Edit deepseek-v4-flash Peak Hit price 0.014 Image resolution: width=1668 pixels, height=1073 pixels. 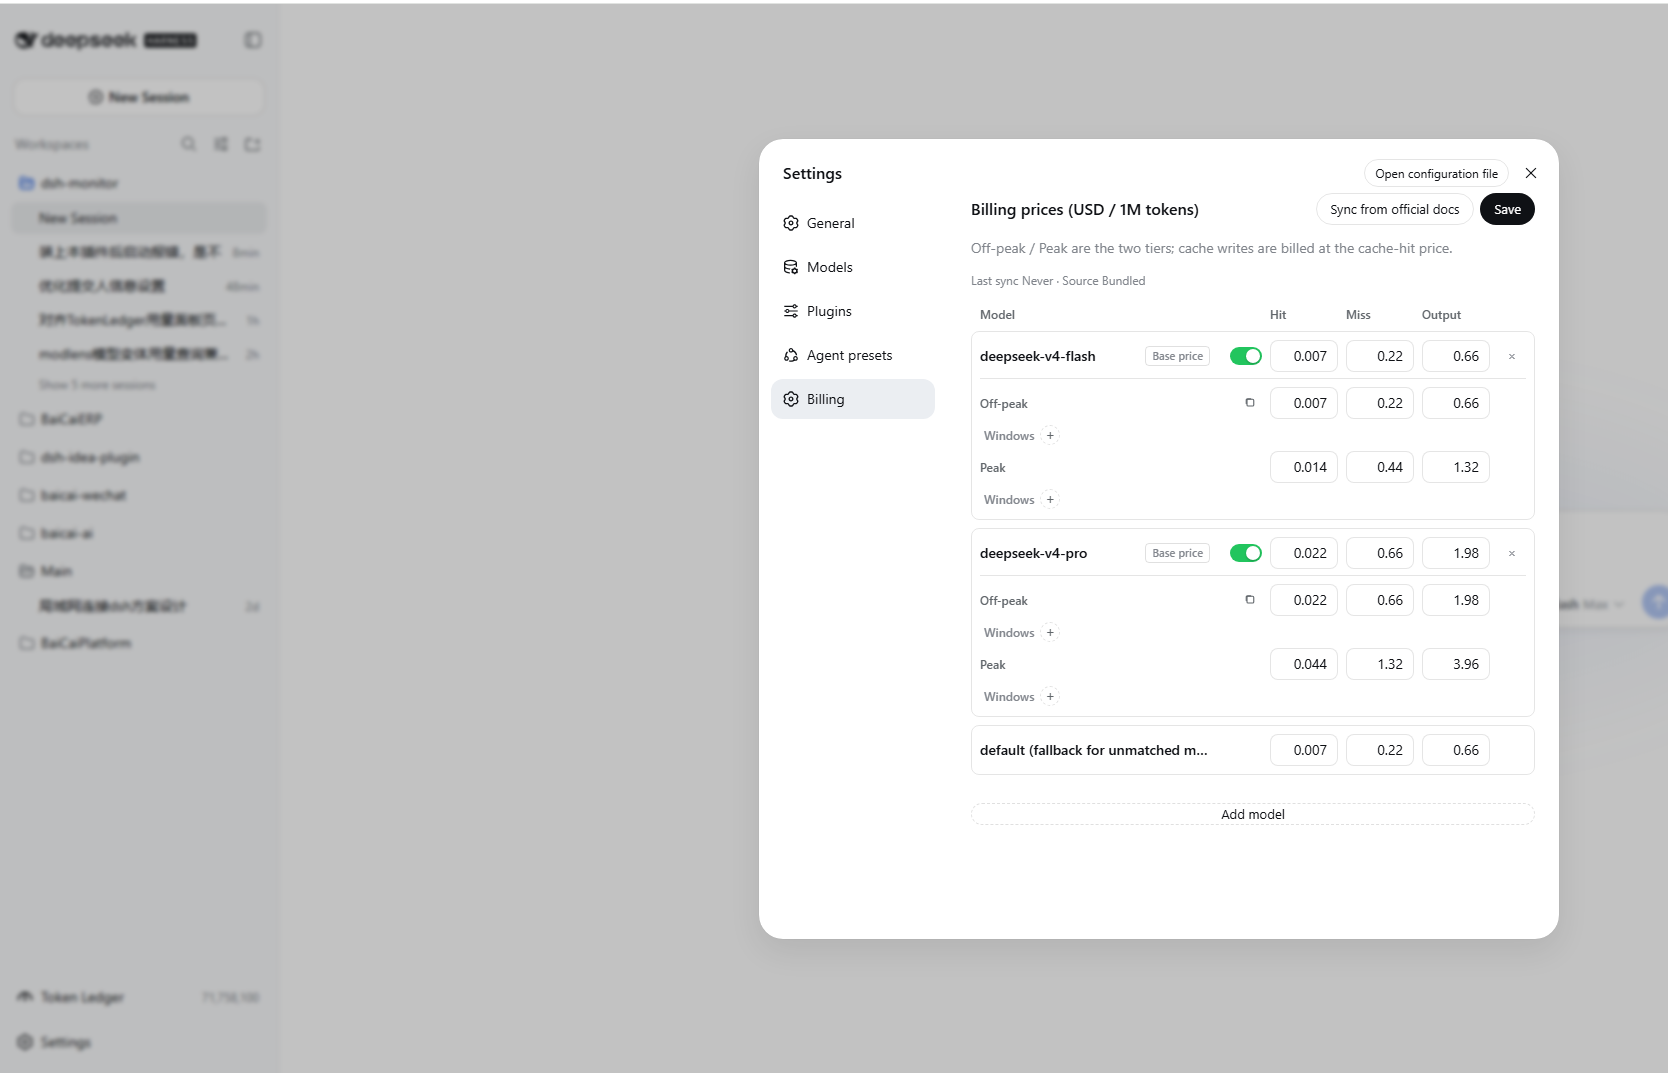click(x=1304, y=467)
